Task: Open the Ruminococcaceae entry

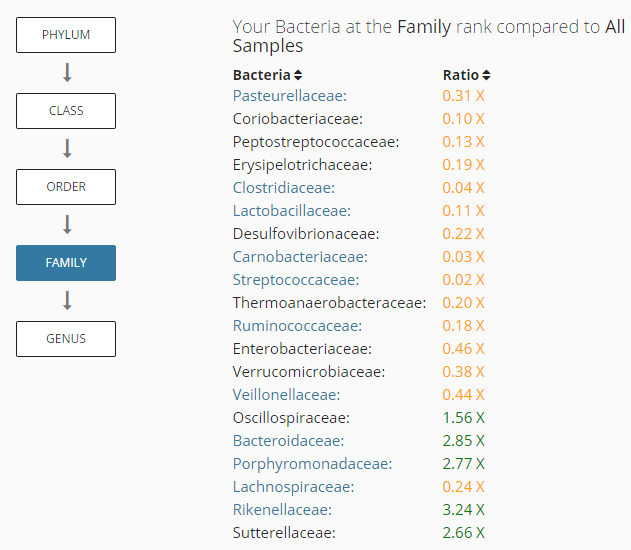Action: pyautogui.click(x=297, y=326)
